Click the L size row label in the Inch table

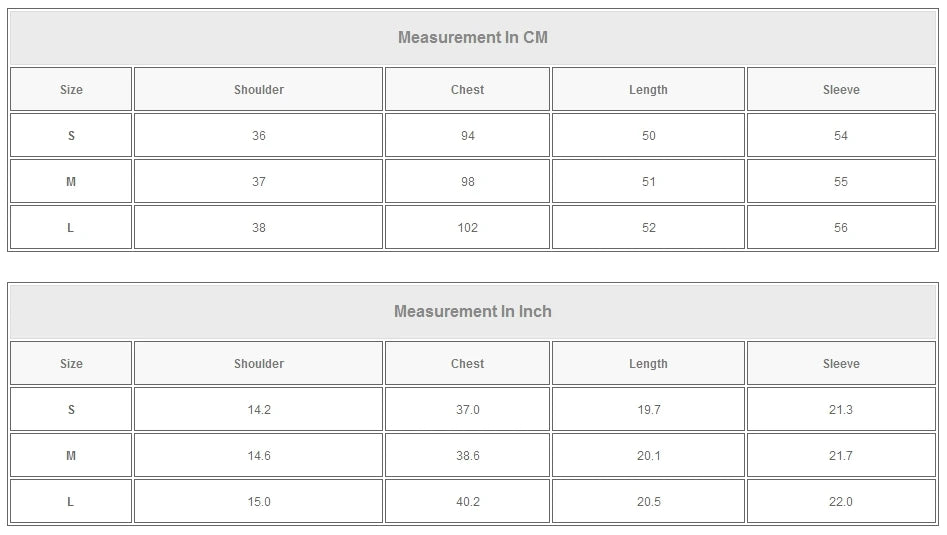(x=71, y=502)
